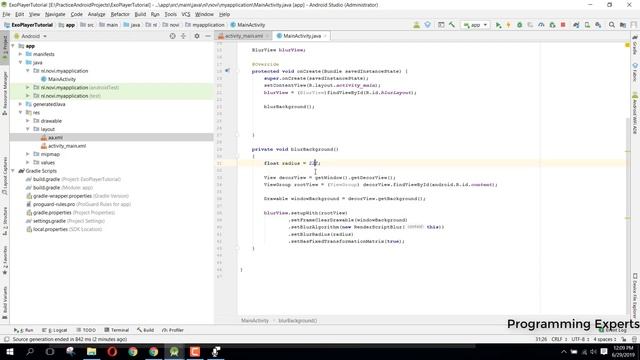Open the Logcat tool window
The image size is (640, 360).
(x=54, y=330)
